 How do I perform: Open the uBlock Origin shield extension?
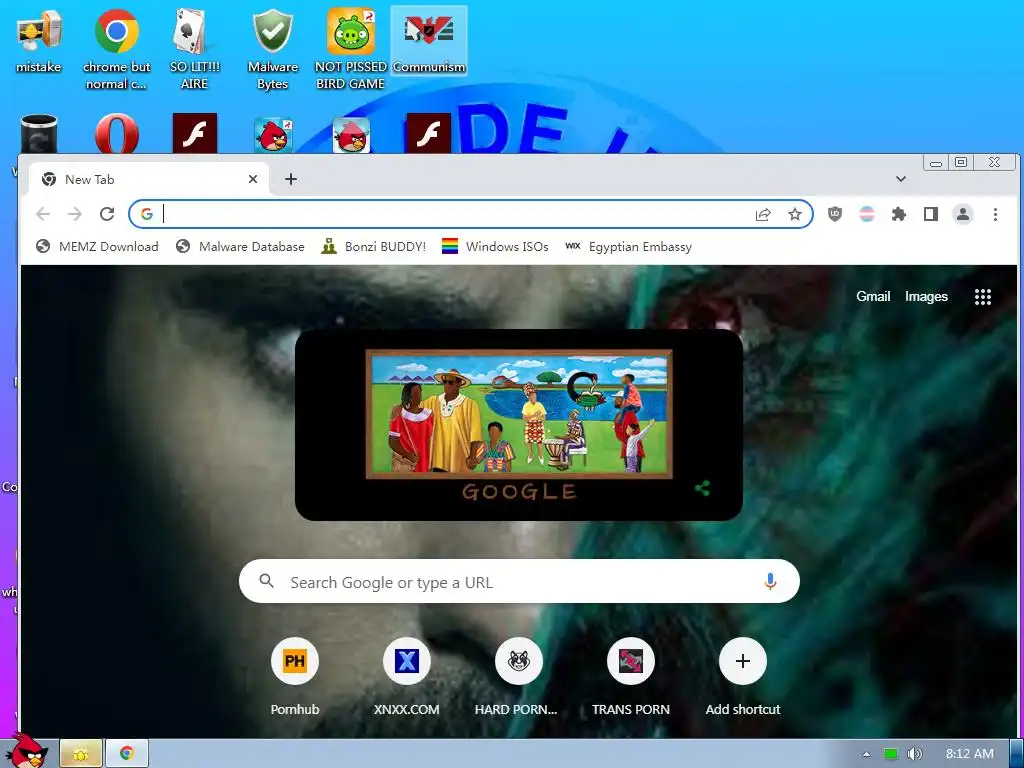835,214
